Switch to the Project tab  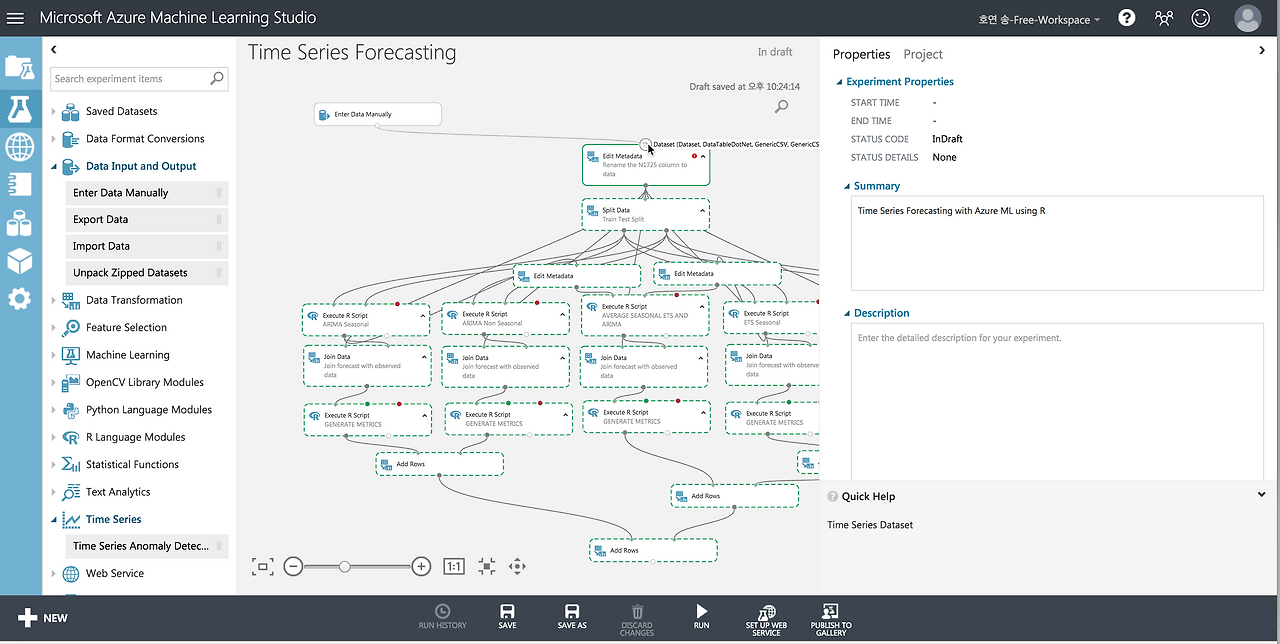point(922,54)
